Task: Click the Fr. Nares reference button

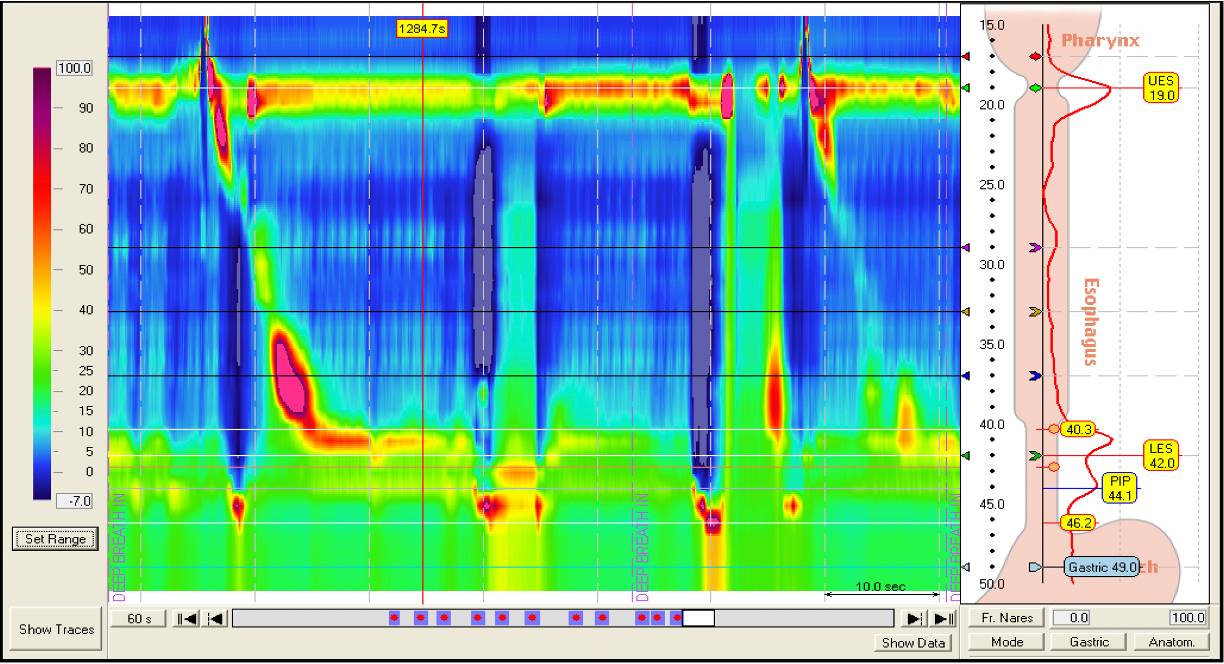Action: (1006, 618)
